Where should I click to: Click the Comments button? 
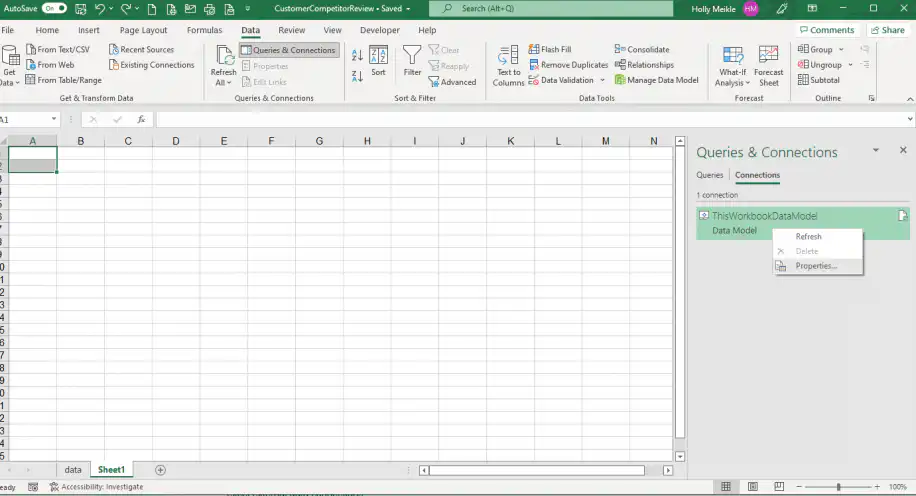point(827,30)
